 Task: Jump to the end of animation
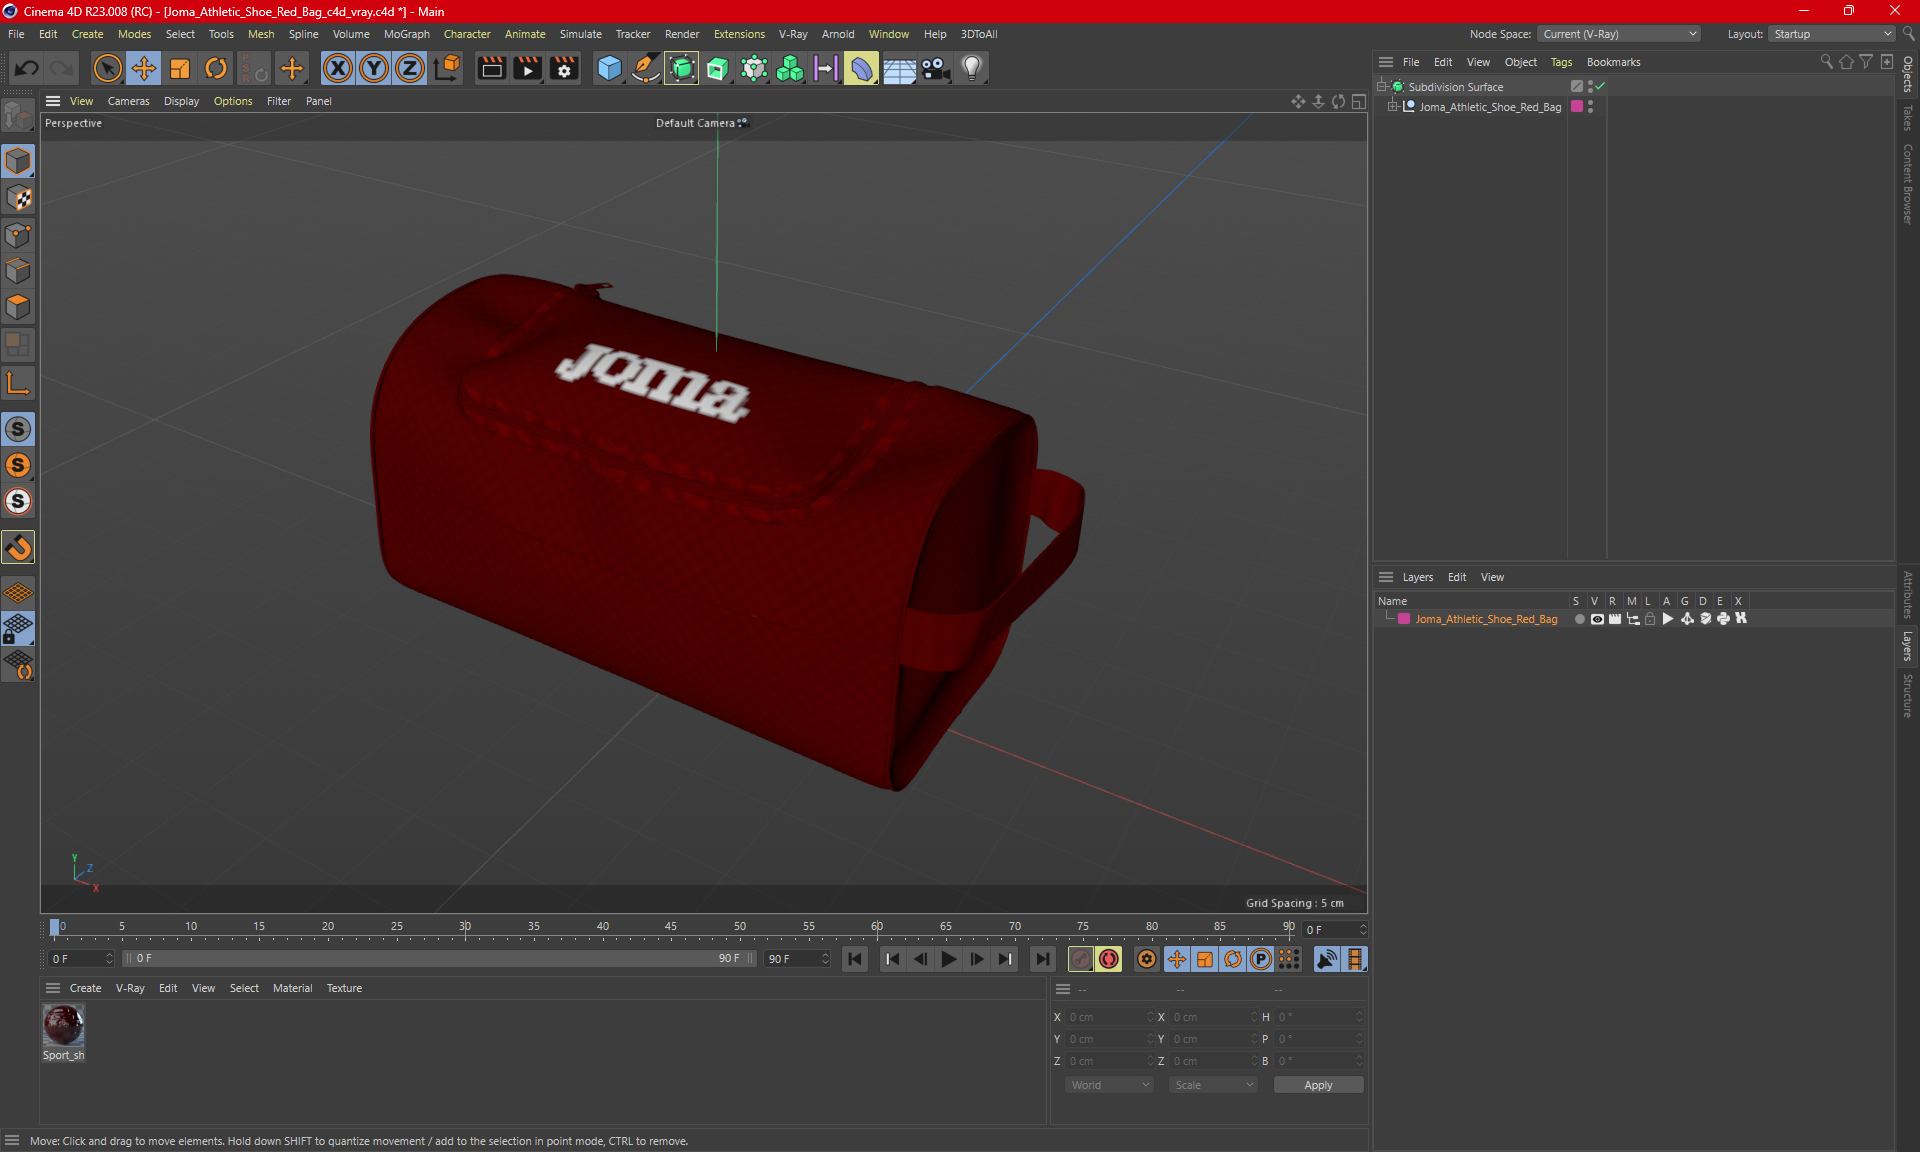pyautogui.click(x=1043, y=959)
